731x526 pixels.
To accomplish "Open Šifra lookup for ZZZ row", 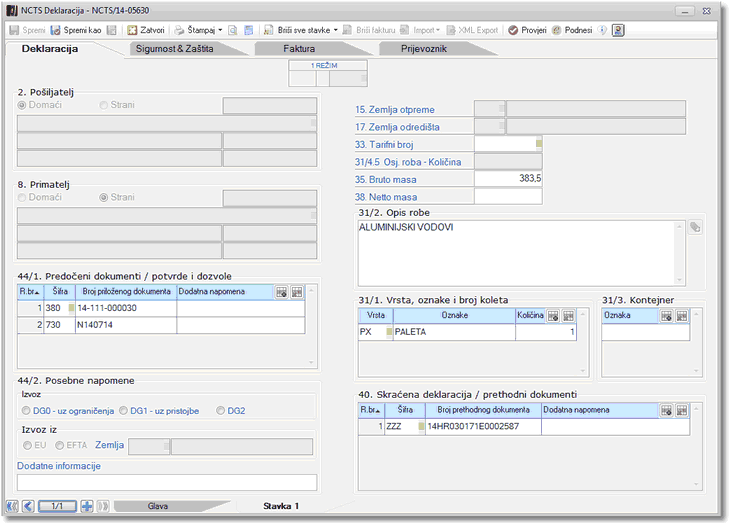I will click(x=421, y=426).
